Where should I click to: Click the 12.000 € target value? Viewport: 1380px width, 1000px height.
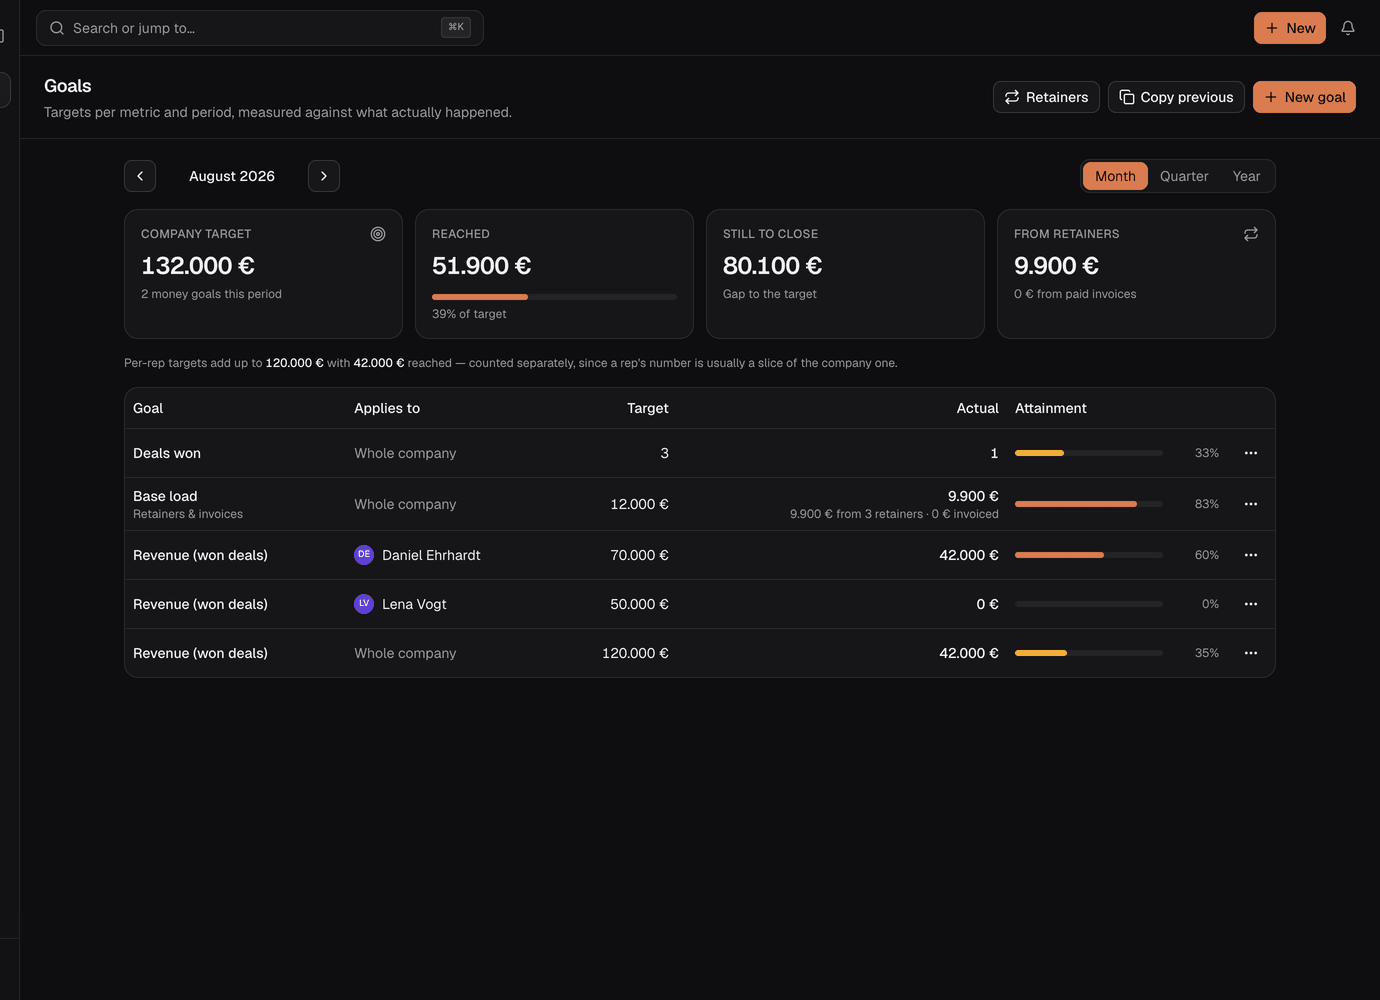tap(640, 504)
